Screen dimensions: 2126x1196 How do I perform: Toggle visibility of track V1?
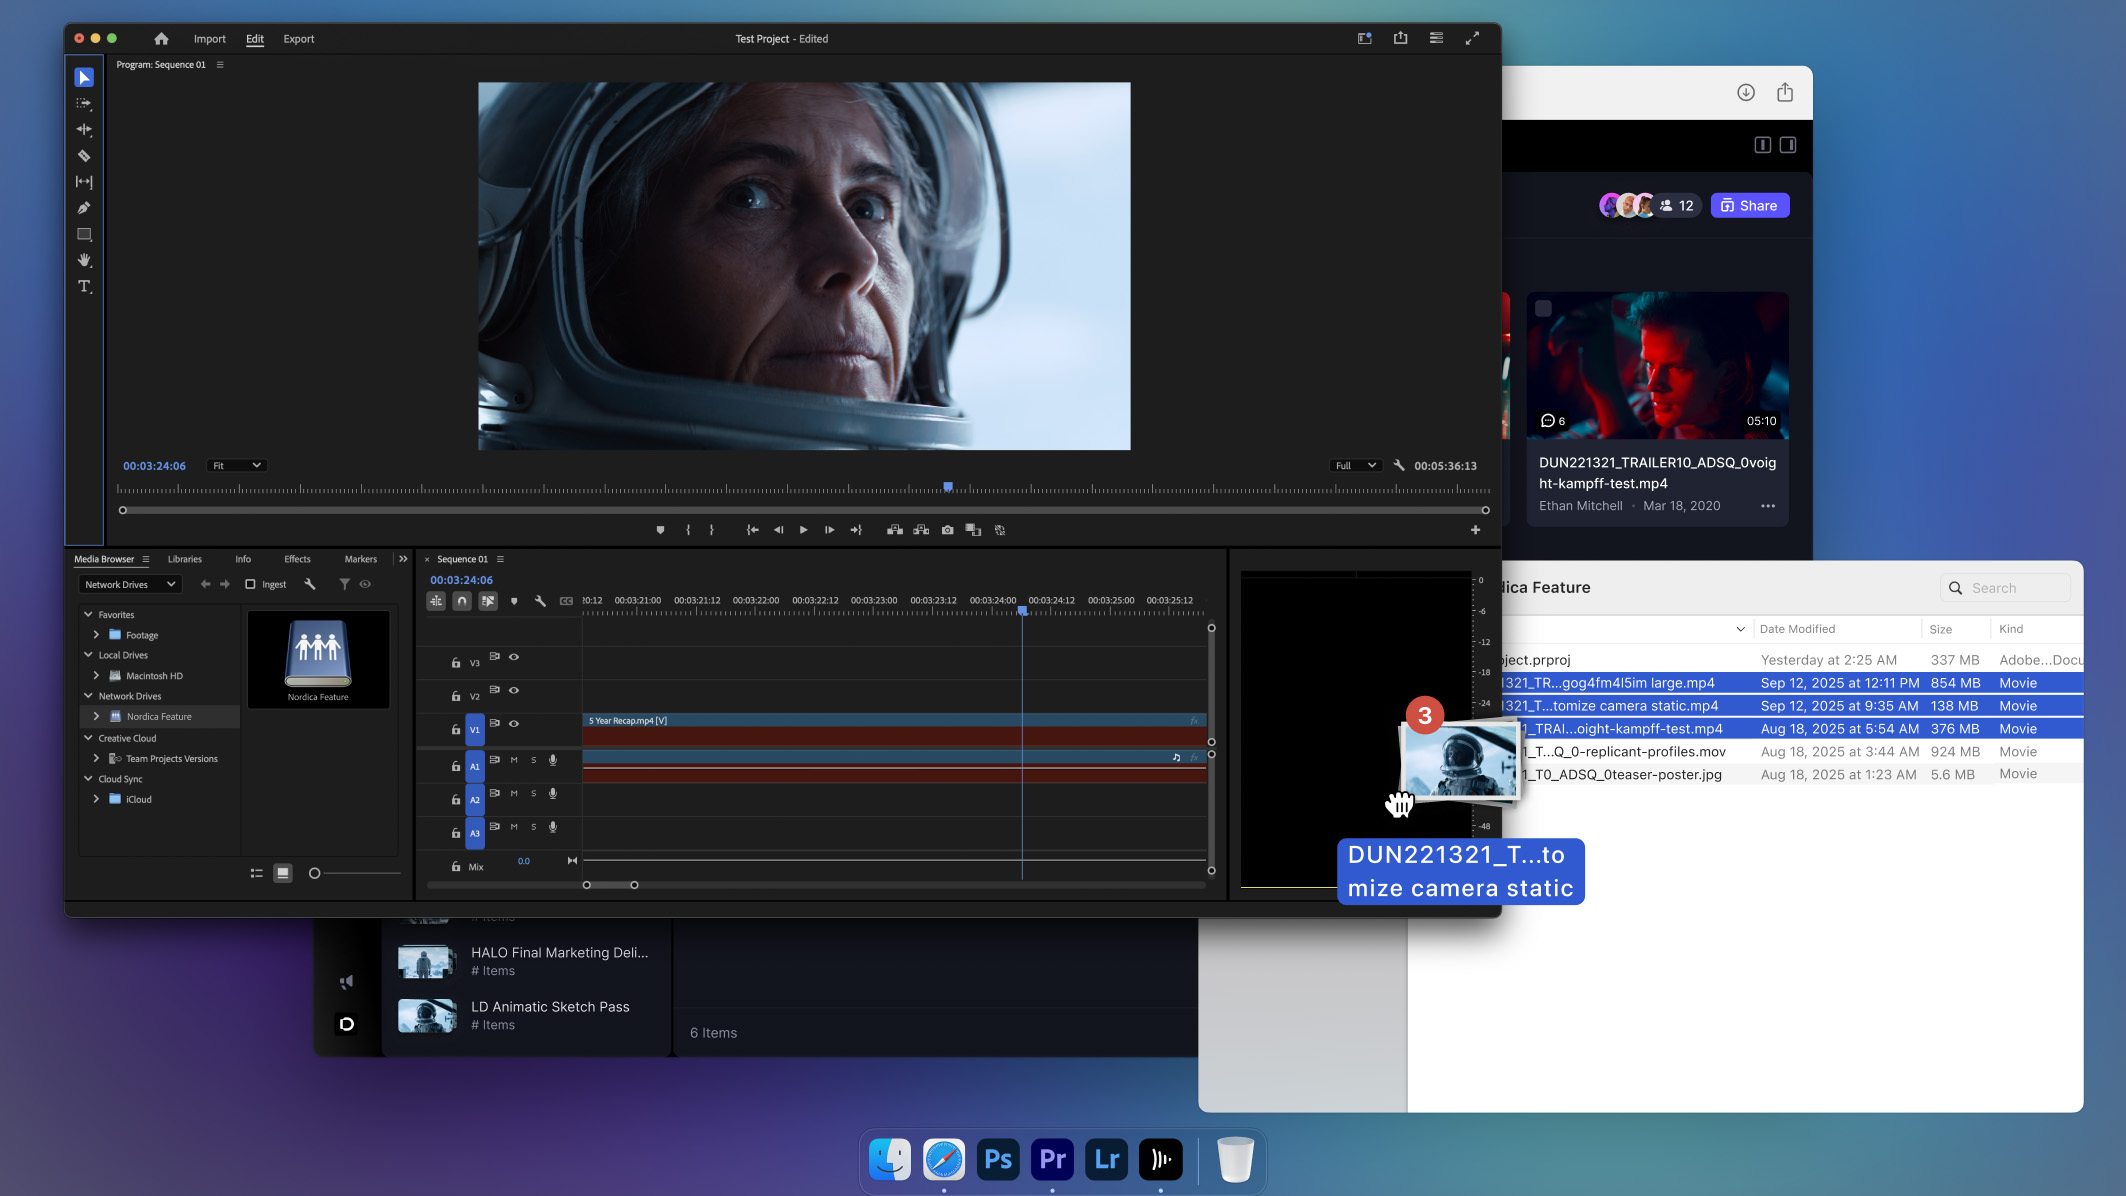[514, 724]
